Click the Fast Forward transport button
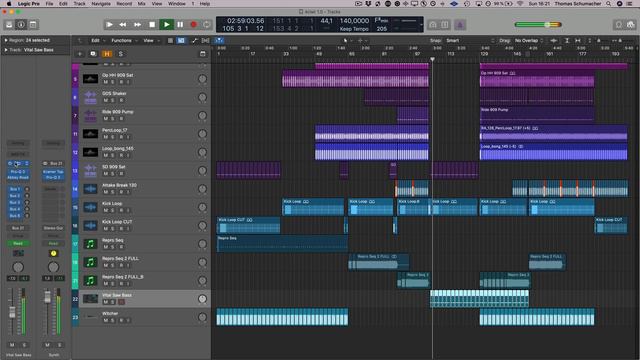640x360 pixels. 138,25
